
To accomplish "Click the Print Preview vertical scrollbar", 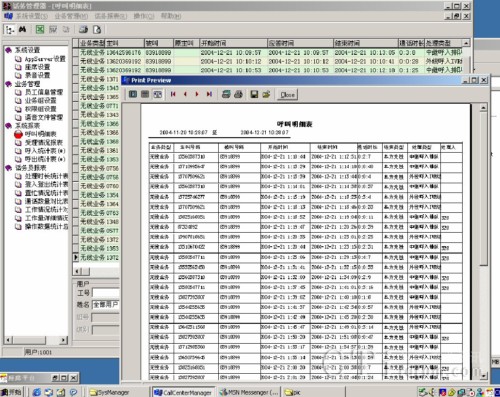I will point(483,243).
